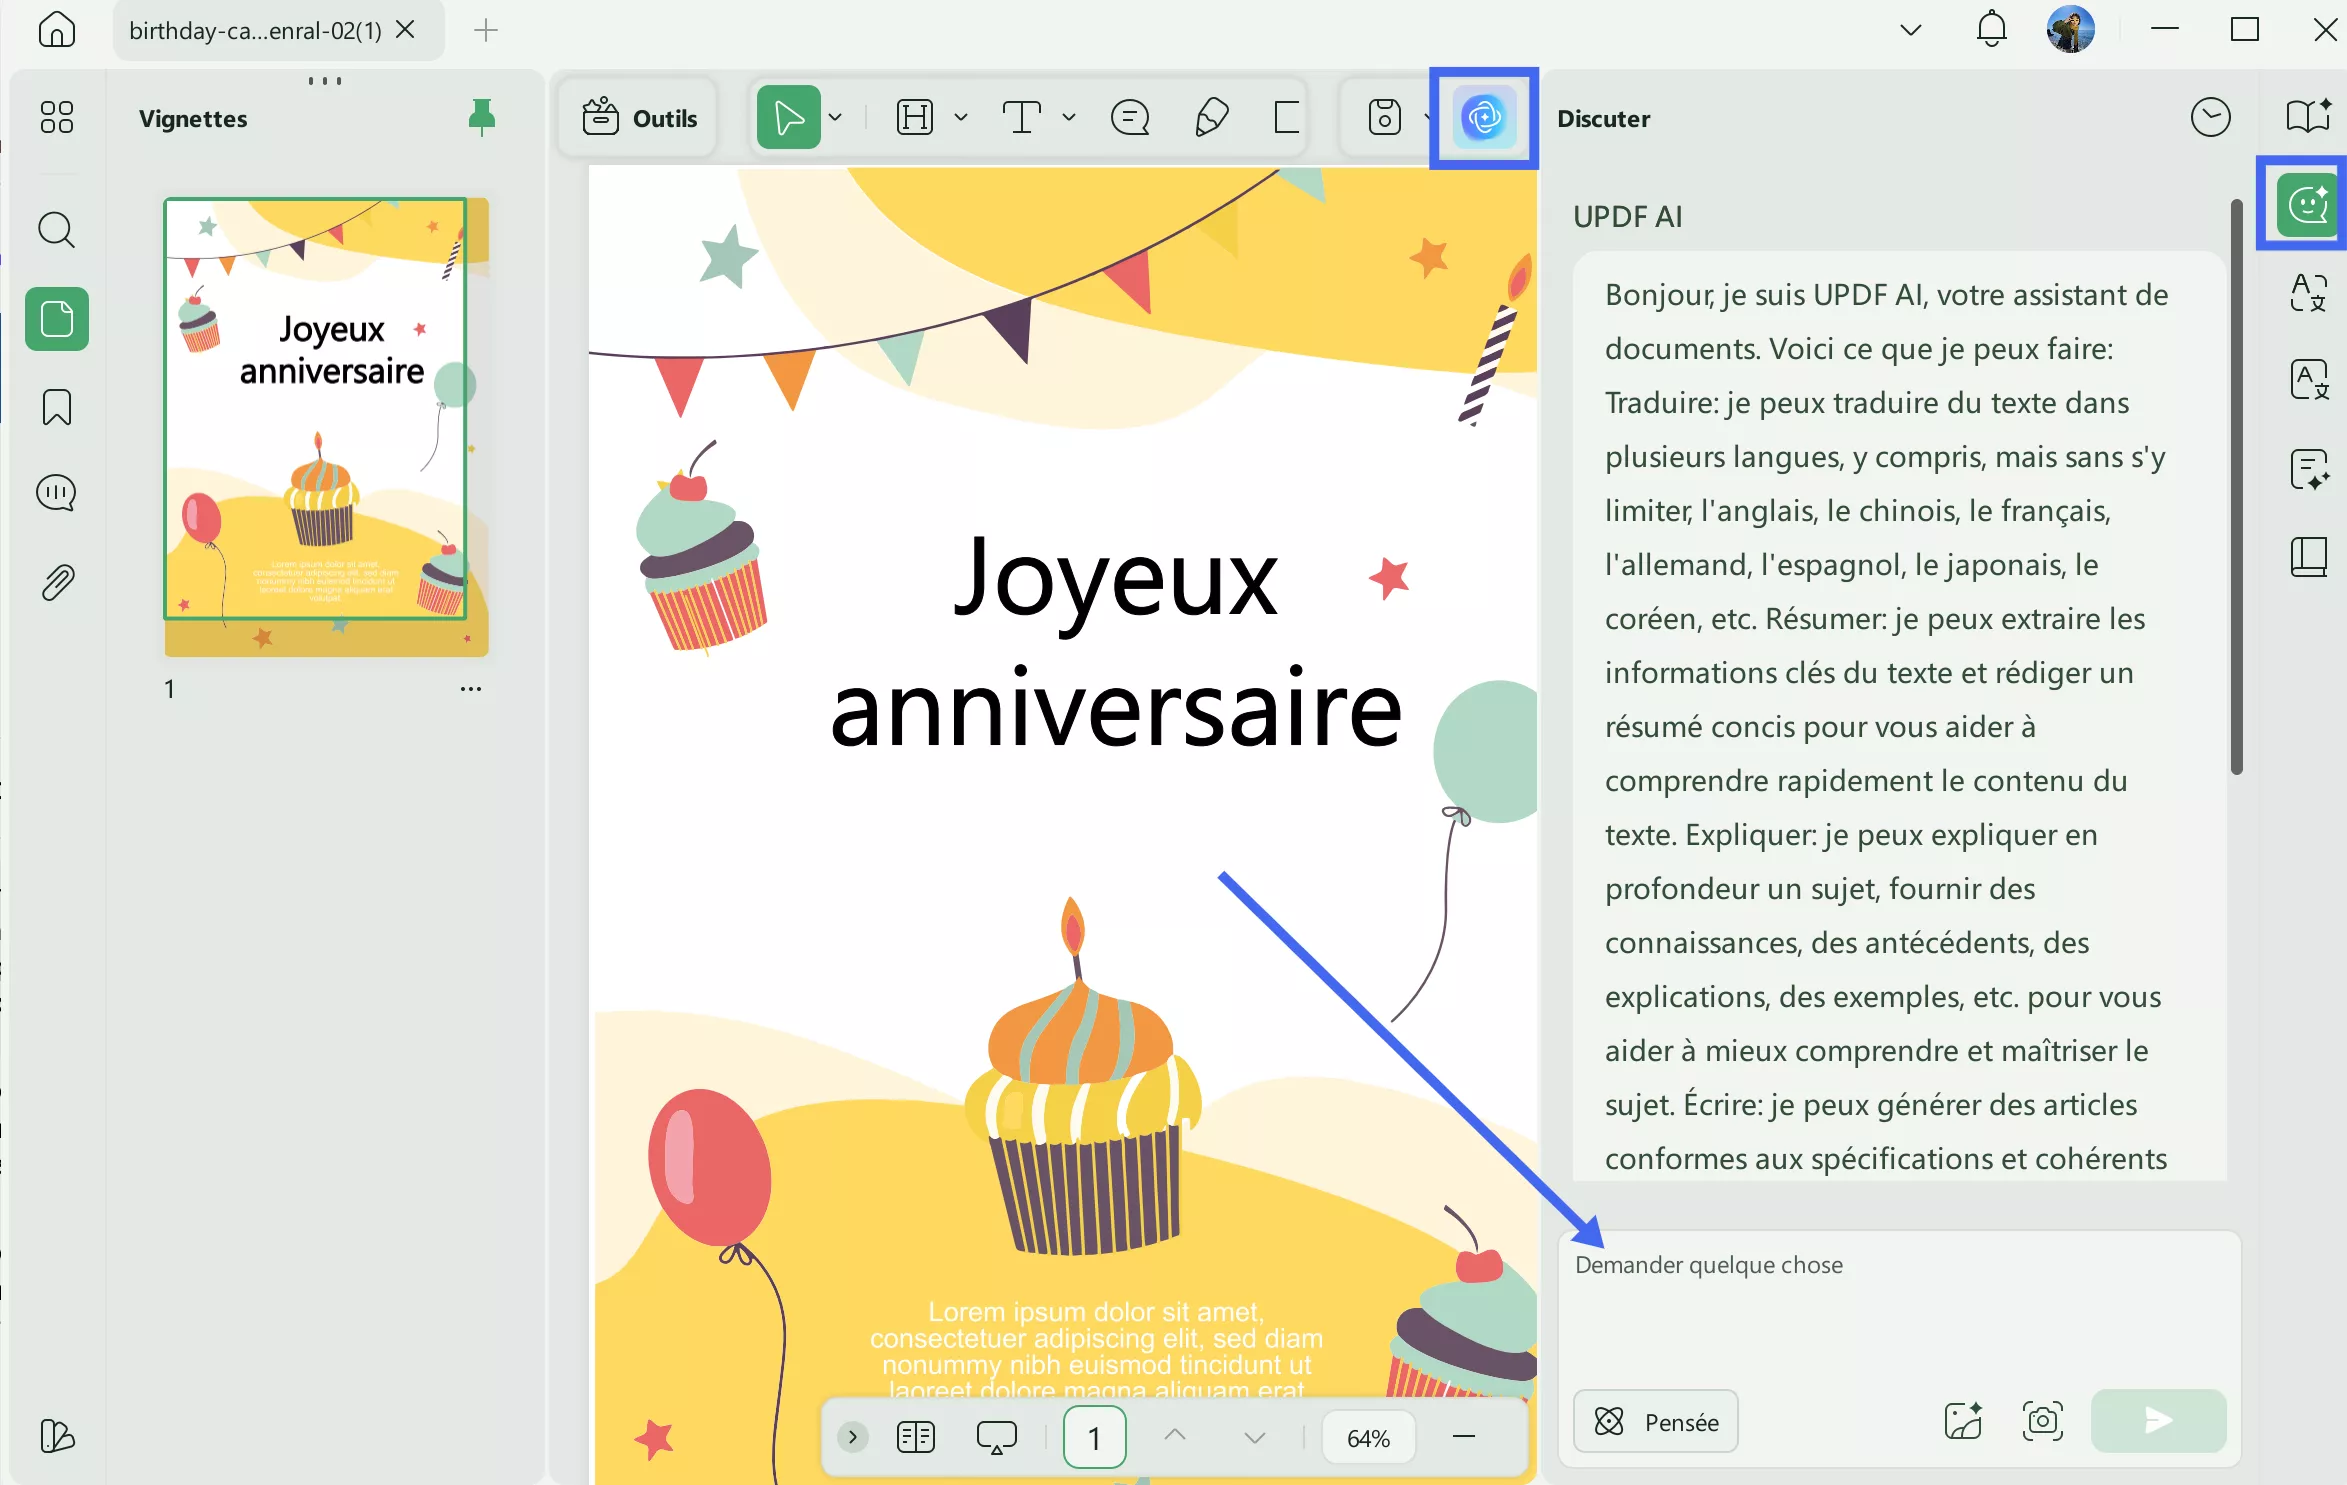The width and height of the screenshot is (2347, 1485).
Task: Attach an image to the chat
Action: 1963,1420
